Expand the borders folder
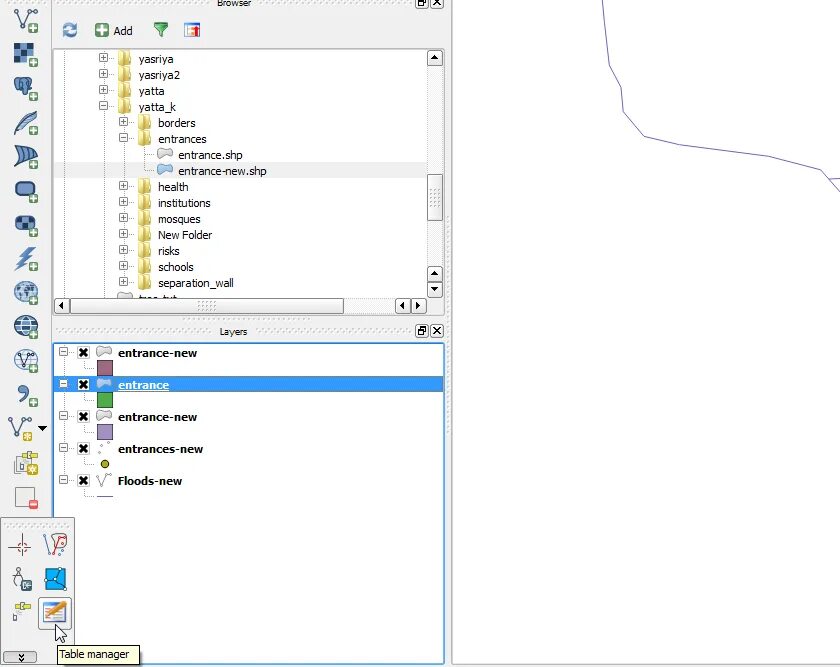Viewport: 840px width, 667px height. pyautogui.click(x=123, y=122)
